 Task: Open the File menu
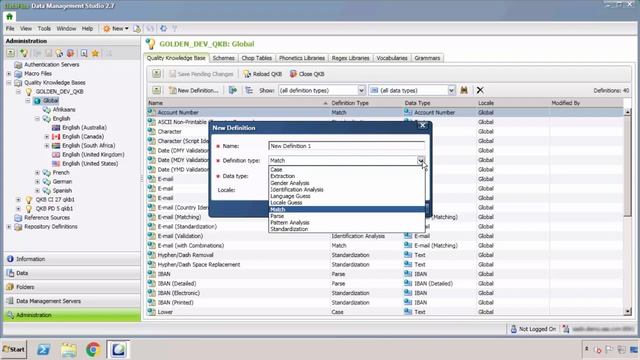point(10,29)
